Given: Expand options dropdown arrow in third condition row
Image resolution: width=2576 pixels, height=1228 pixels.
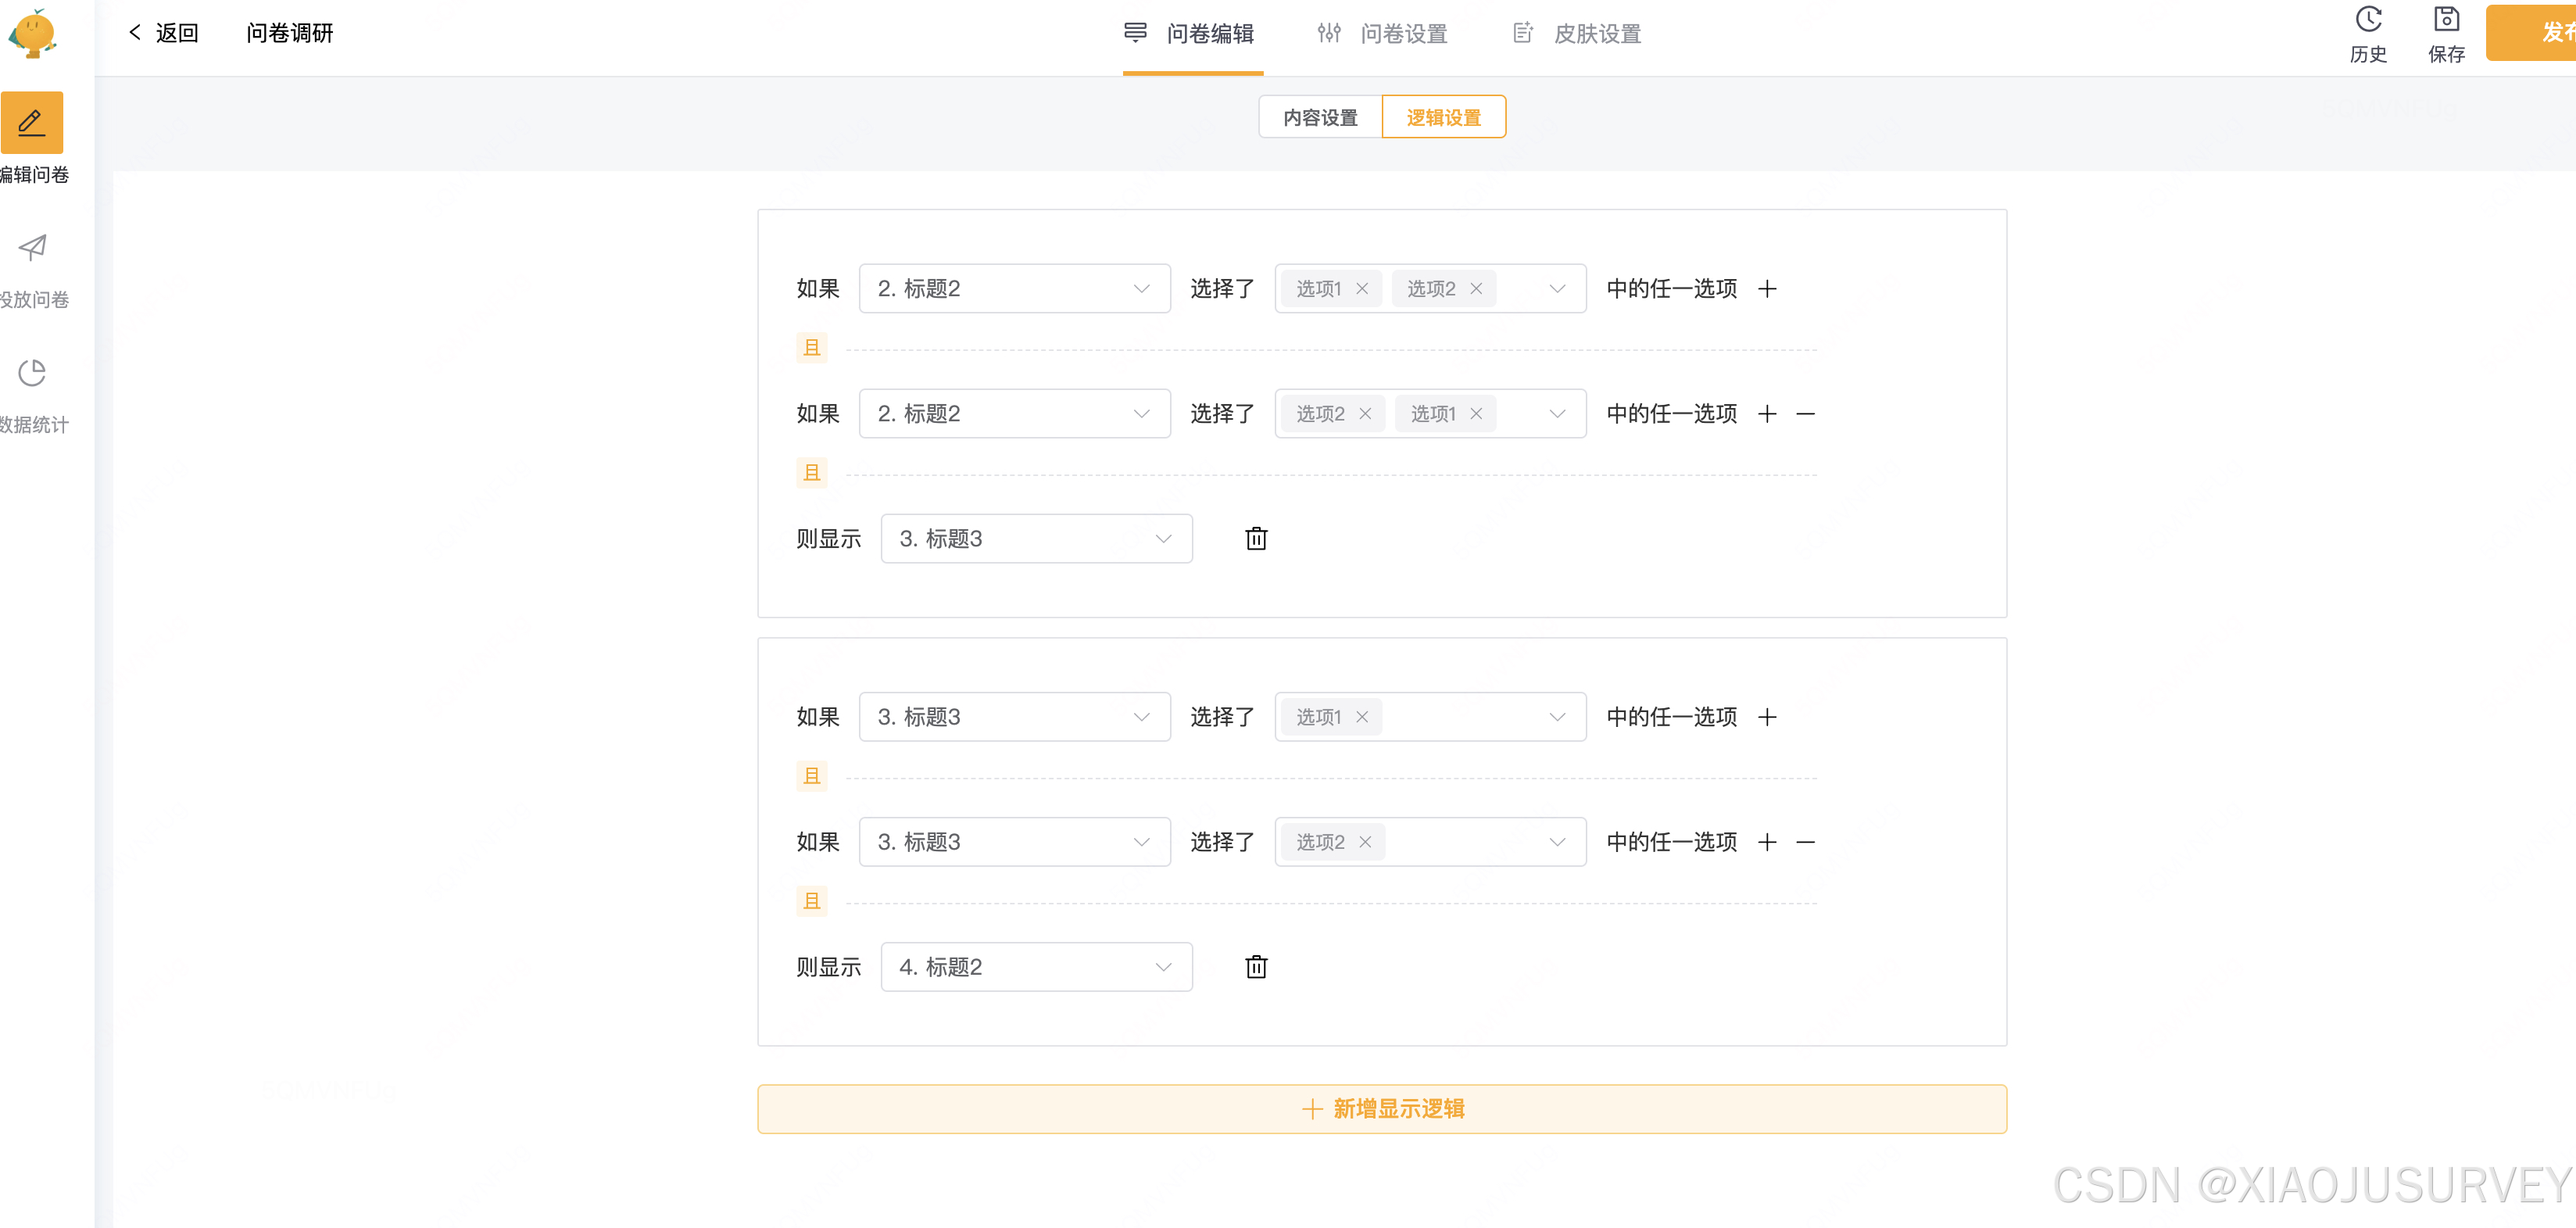Looking at the screenshot, I should [x=1557, y=717].
